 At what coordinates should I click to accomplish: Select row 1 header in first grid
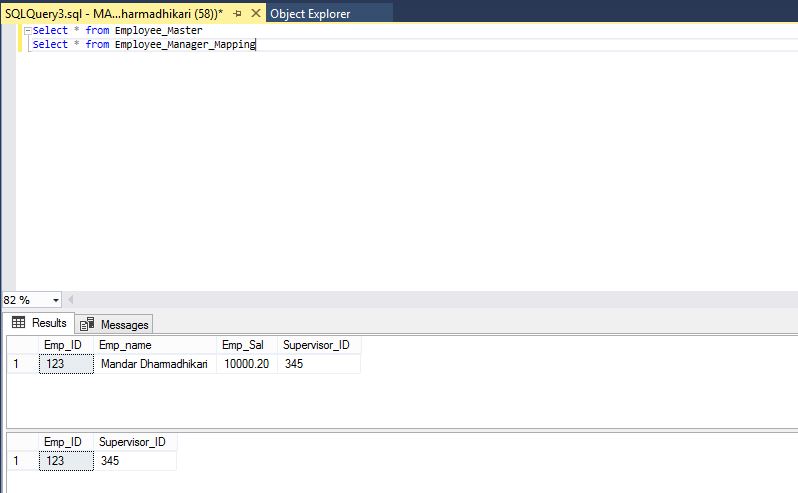pos(22,364)
